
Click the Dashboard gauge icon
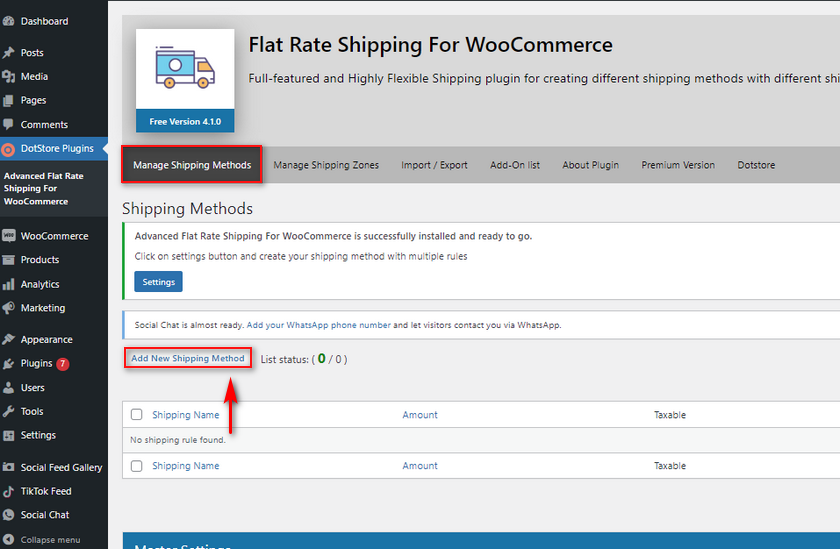tap(8, 21)
